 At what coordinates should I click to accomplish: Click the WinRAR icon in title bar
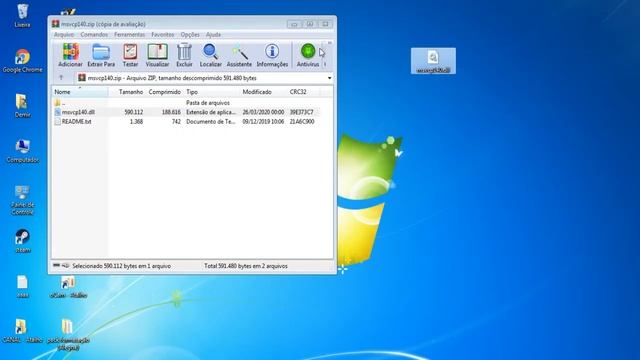[x=56, y=24]
